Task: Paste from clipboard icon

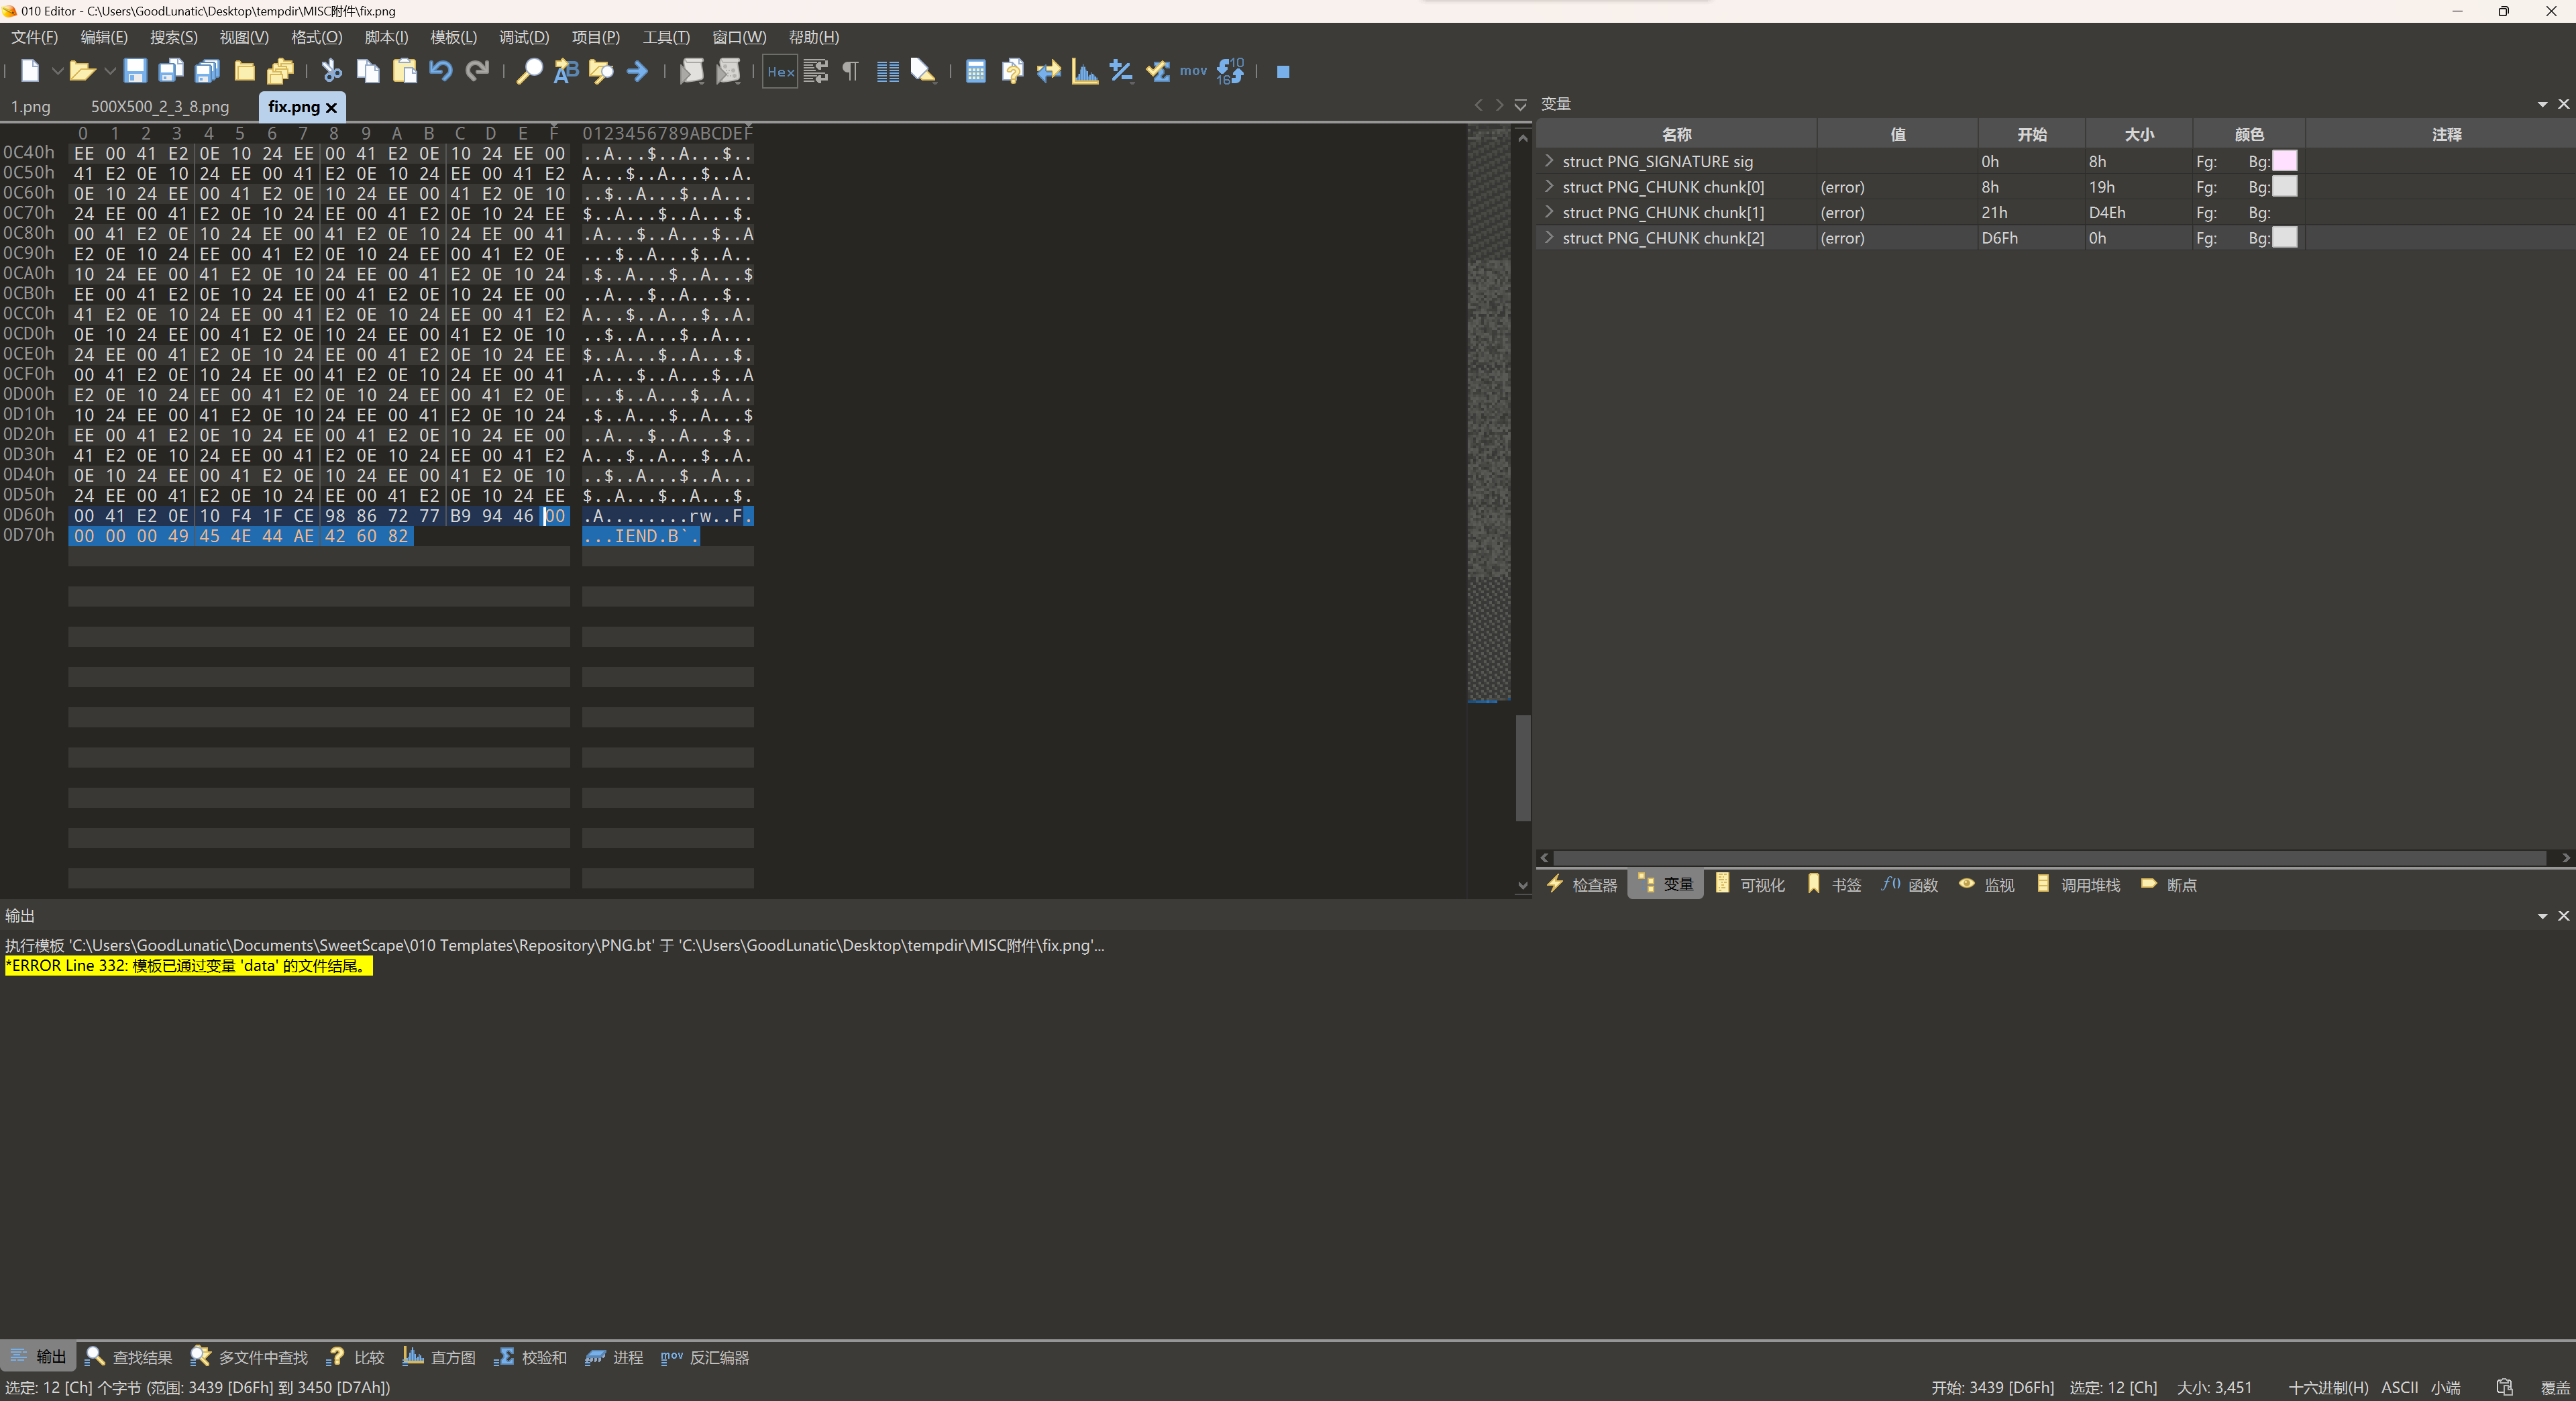Action: coord(405,71)
